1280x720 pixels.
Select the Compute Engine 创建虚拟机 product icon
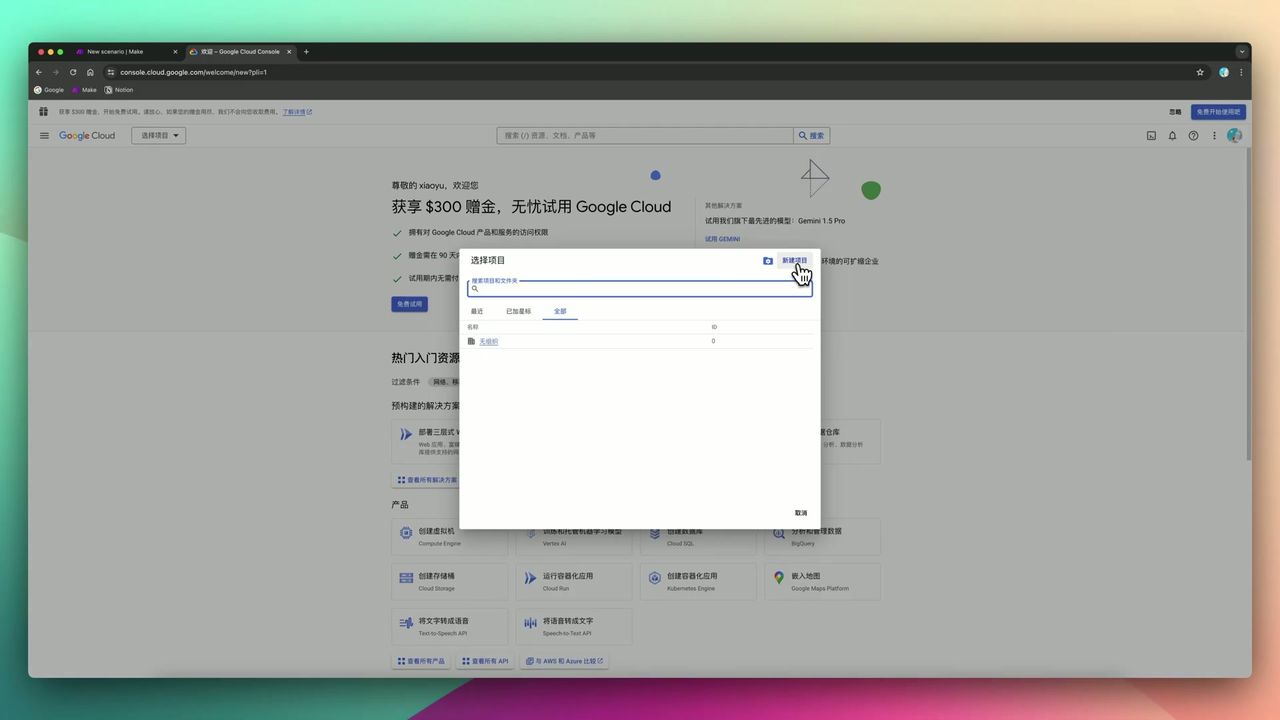406,535
